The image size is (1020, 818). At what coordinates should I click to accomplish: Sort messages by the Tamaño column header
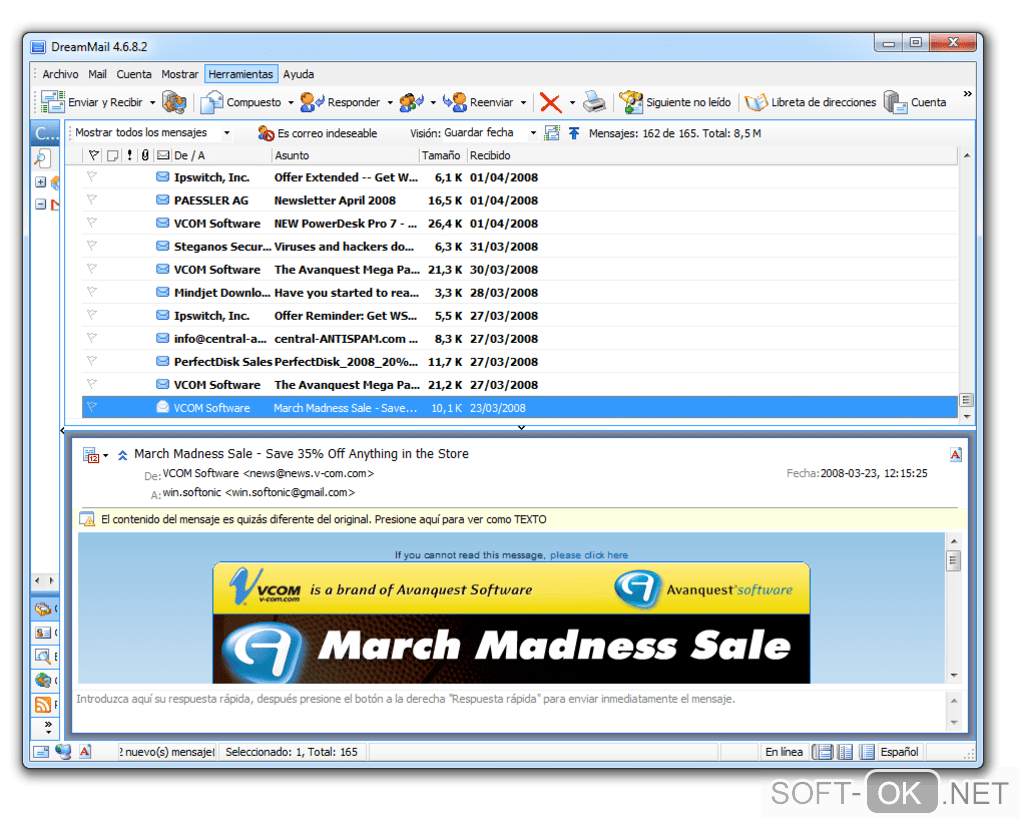442,156
